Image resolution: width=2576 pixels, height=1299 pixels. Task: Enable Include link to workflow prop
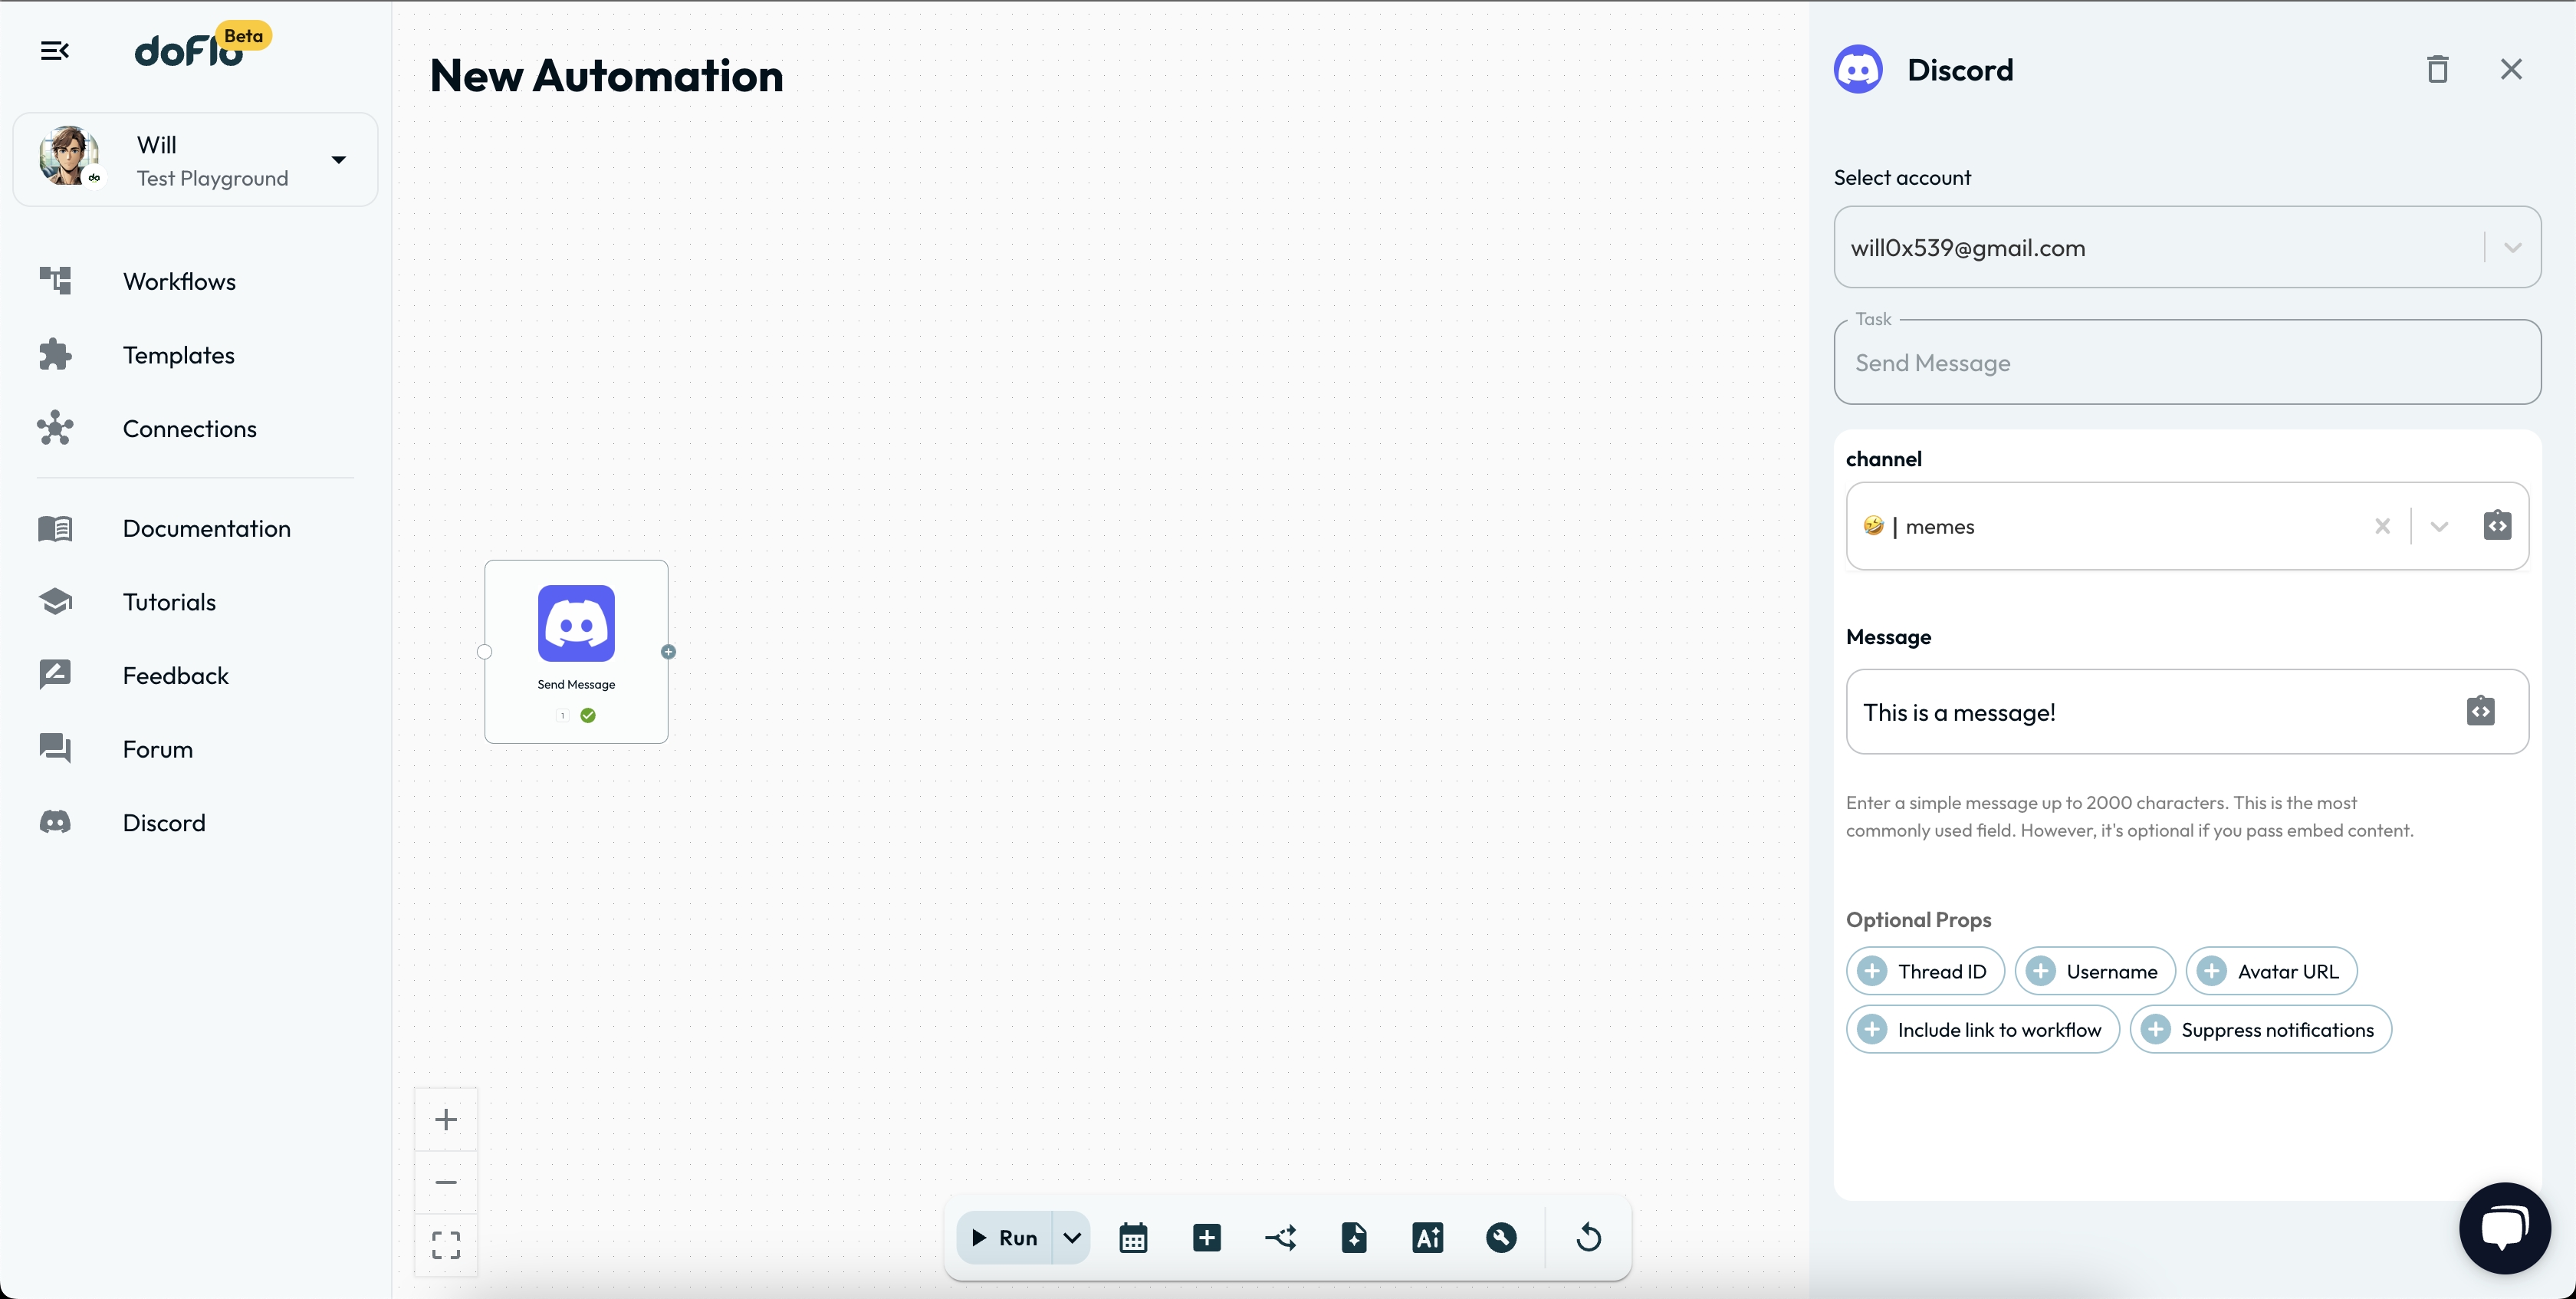pyautogui.click(x=1982, y=1030)
